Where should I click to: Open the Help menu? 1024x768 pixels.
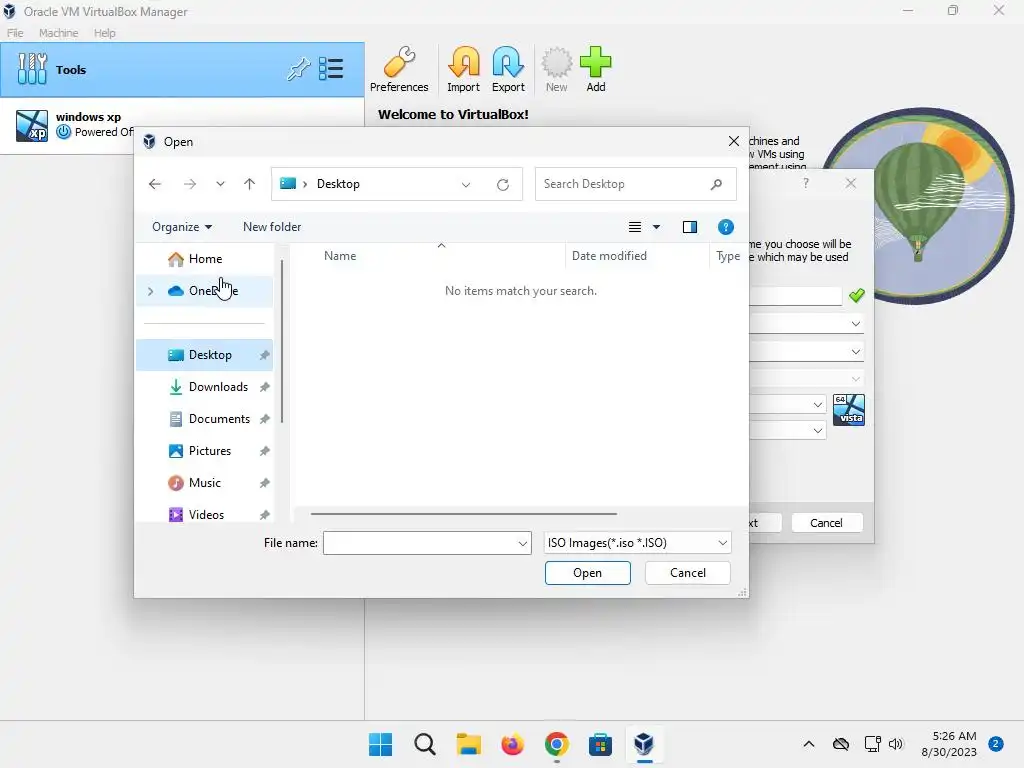pos(104,33)
